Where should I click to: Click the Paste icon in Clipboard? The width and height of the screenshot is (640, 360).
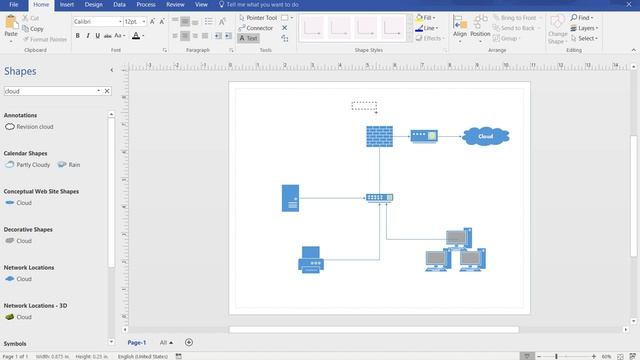11,22
